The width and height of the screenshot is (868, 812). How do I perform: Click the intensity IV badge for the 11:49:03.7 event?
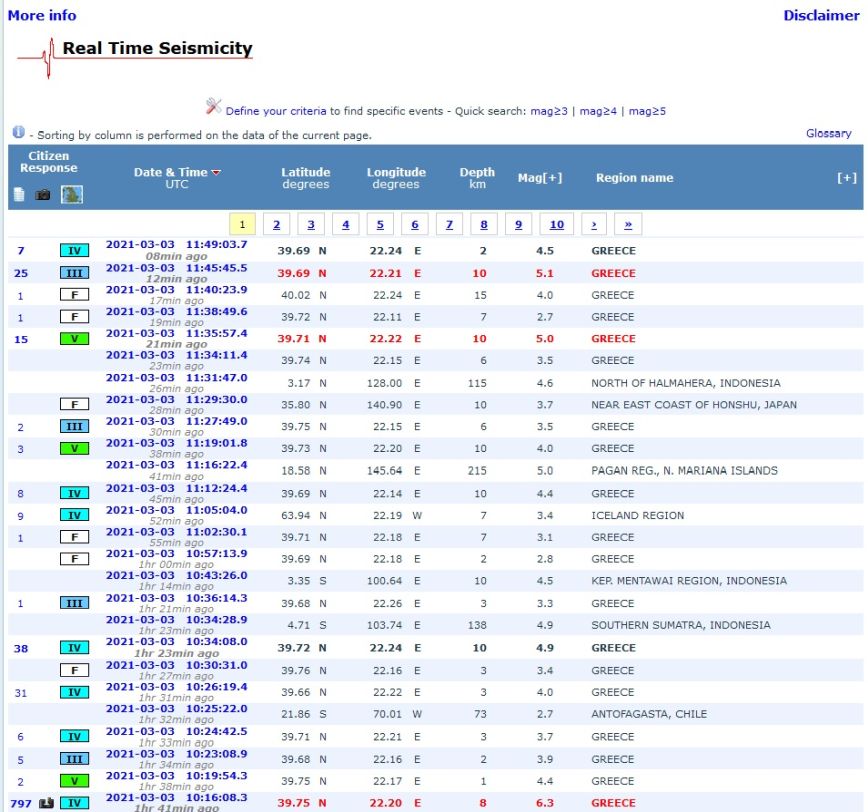click(74, 251)
